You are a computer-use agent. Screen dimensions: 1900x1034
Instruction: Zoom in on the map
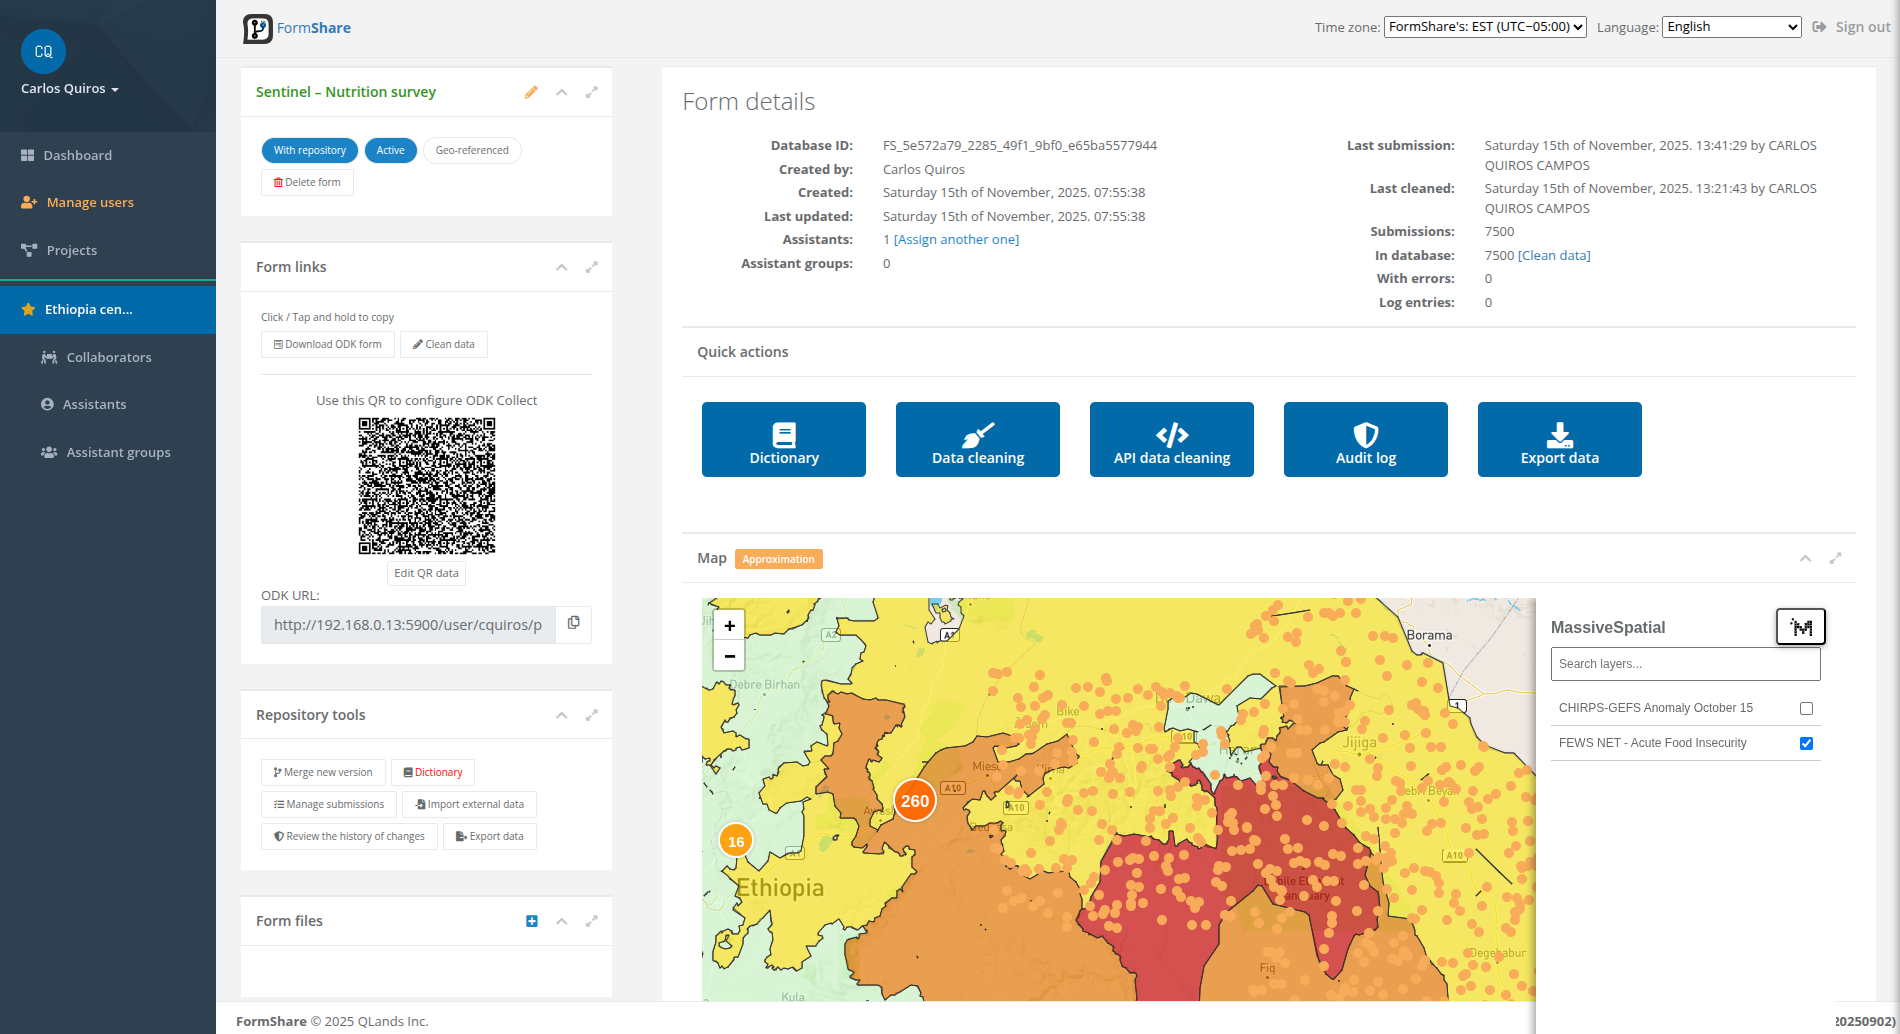pos(730,626)
